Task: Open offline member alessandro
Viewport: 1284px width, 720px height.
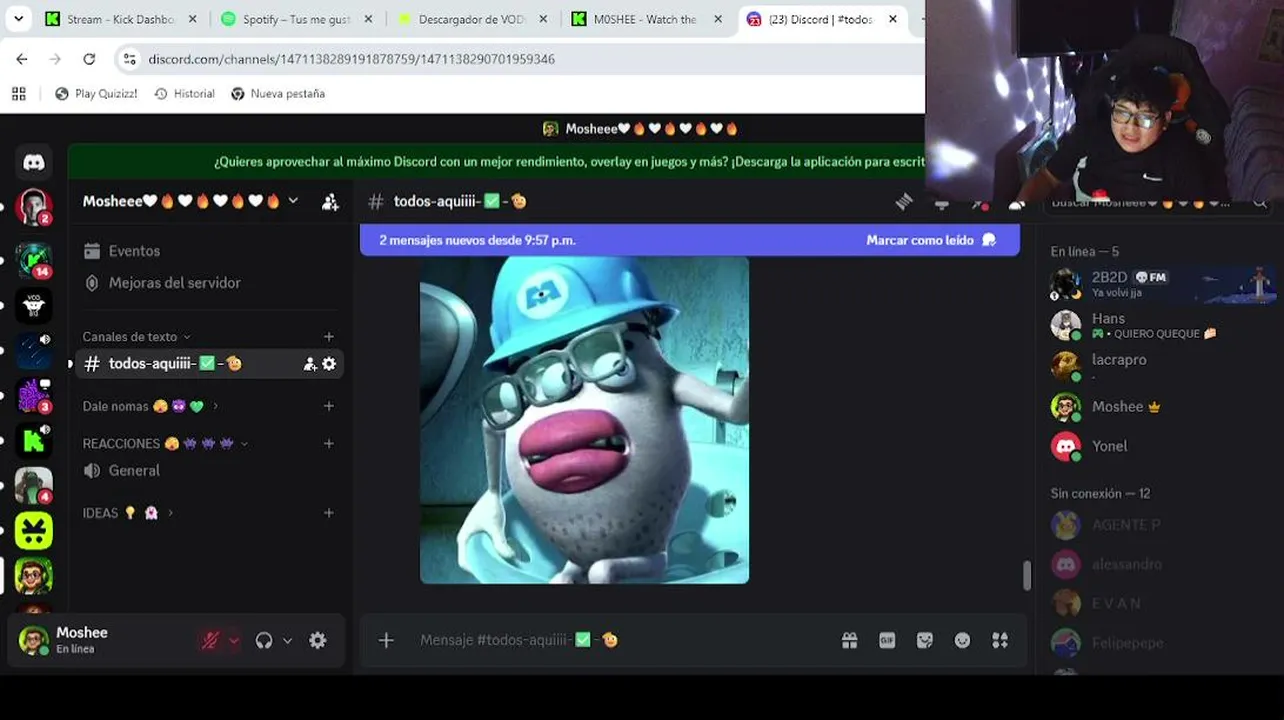Action: pyautogui.click(x=1162, y=564)
